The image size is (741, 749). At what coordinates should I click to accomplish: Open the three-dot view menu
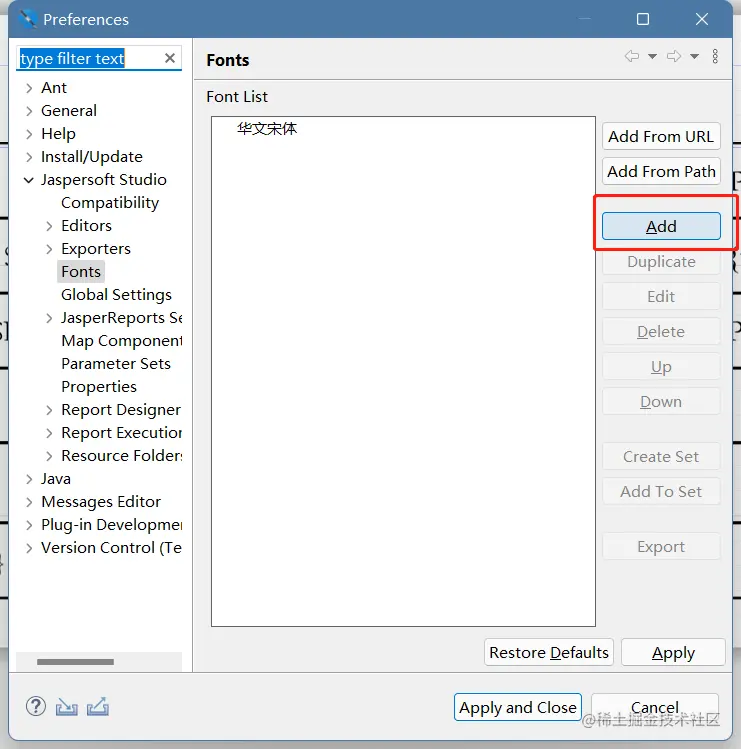click(715, 56)
